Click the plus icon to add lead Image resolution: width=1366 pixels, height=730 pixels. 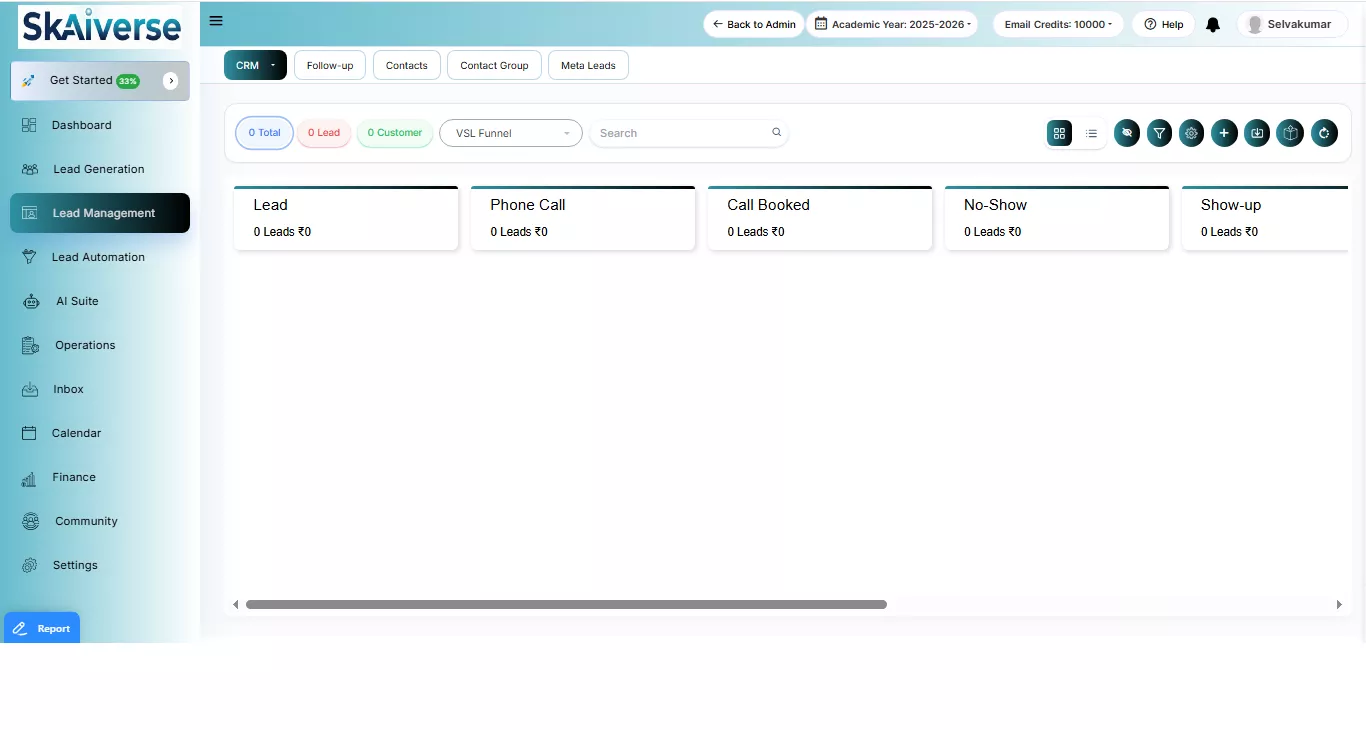click(1224, 133)
